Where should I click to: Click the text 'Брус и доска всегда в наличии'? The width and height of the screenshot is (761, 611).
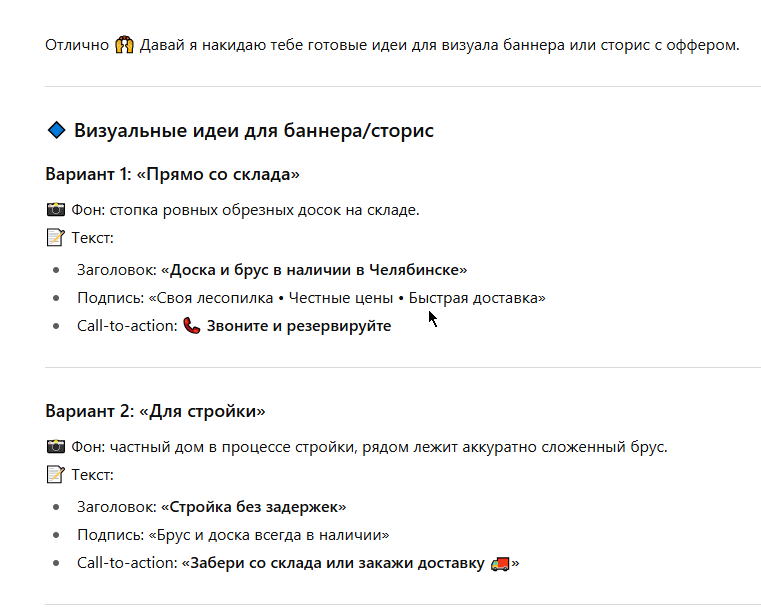[x=269, y=535]
